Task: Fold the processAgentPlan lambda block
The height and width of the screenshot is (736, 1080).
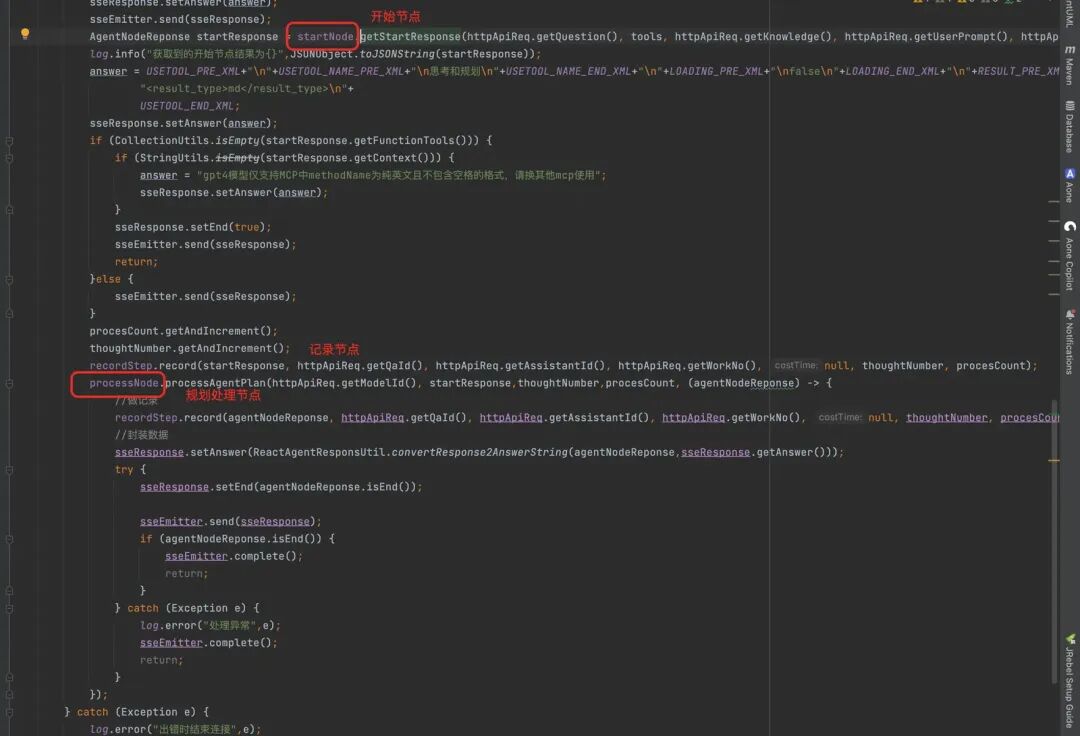Action: pyautogui.click(x=10, y=383)
